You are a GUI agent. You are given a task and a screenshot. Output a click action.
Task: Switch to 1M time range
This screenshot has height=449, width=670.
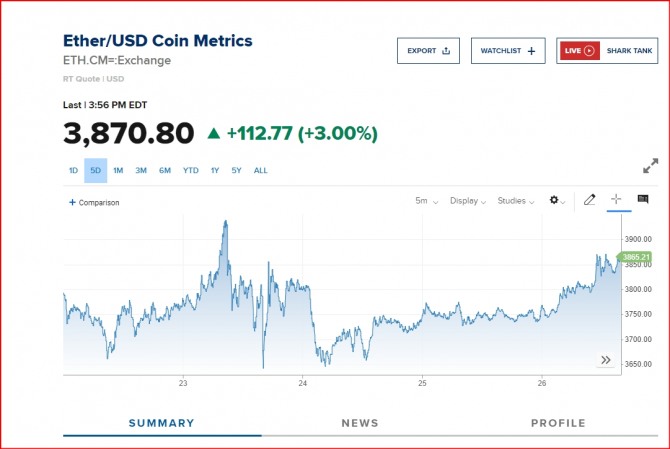pyautogui.click(x=118, y=171)
